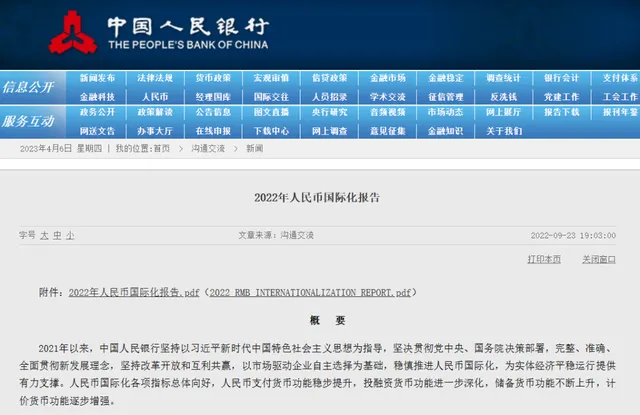Select the 金融市场 navigation item
The width and height of the screenshot is (640, 415).
coord(387,77)
